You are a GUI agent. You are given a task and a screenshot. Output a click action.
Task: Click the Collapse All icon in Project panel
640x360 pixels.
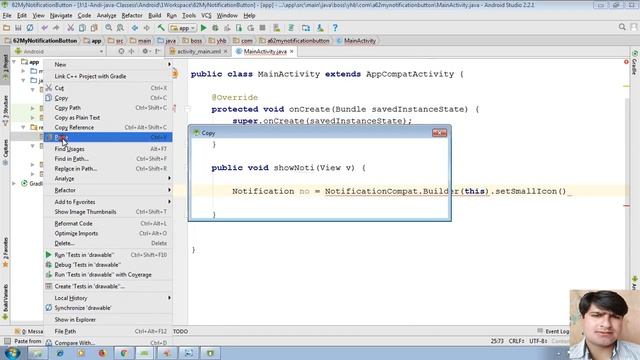click(131, 51)
